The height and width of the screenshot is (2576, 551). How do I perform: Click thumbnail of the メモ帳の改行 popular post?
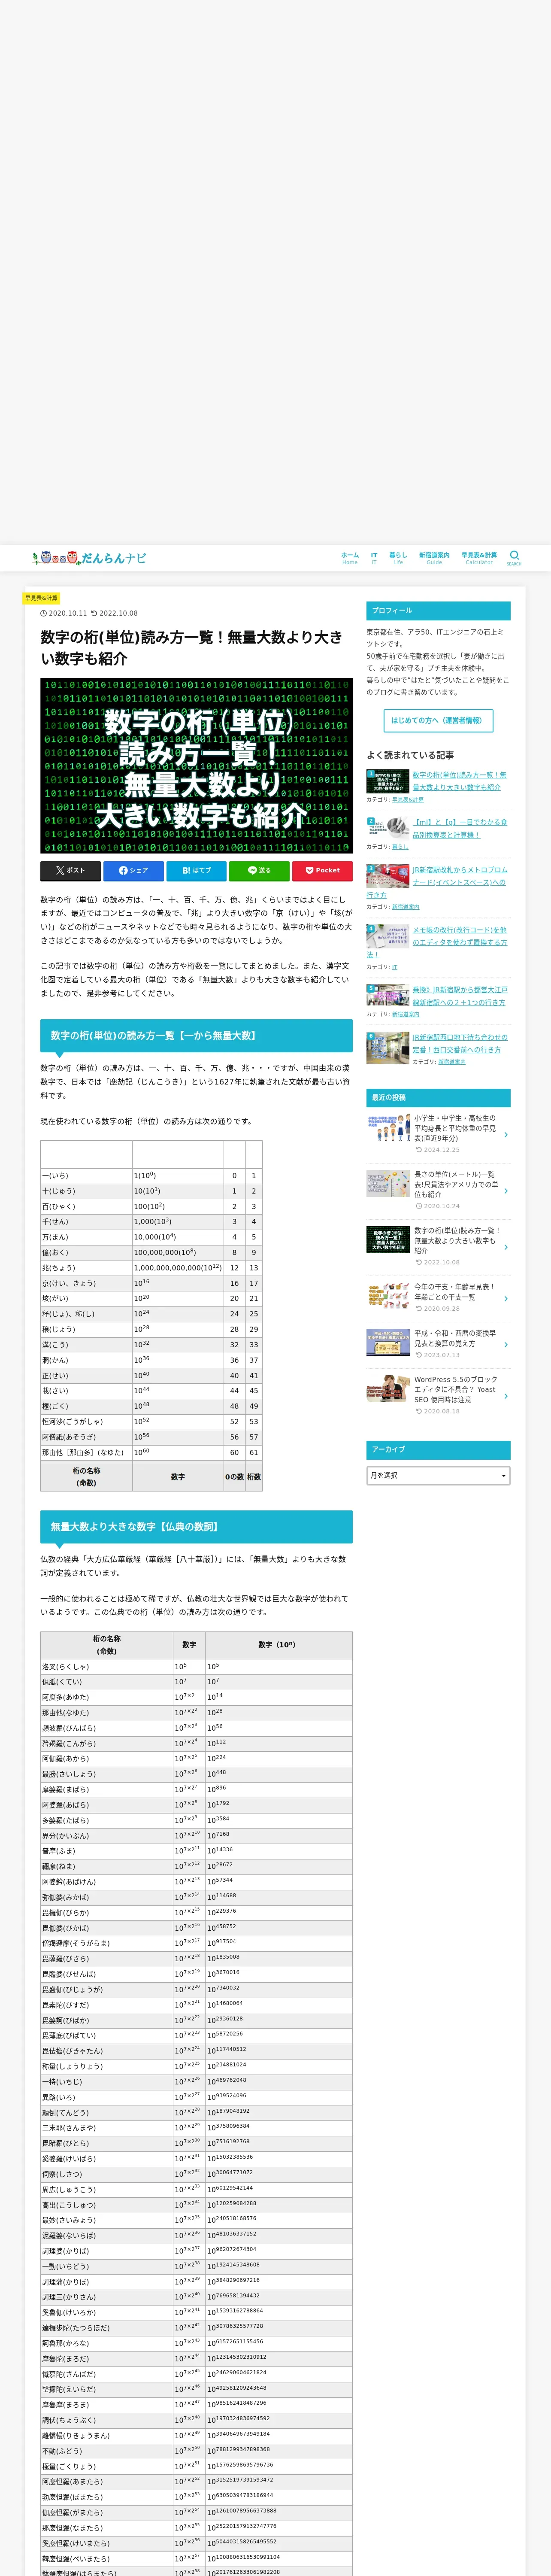pyautogui.click(x=387, y=937)
